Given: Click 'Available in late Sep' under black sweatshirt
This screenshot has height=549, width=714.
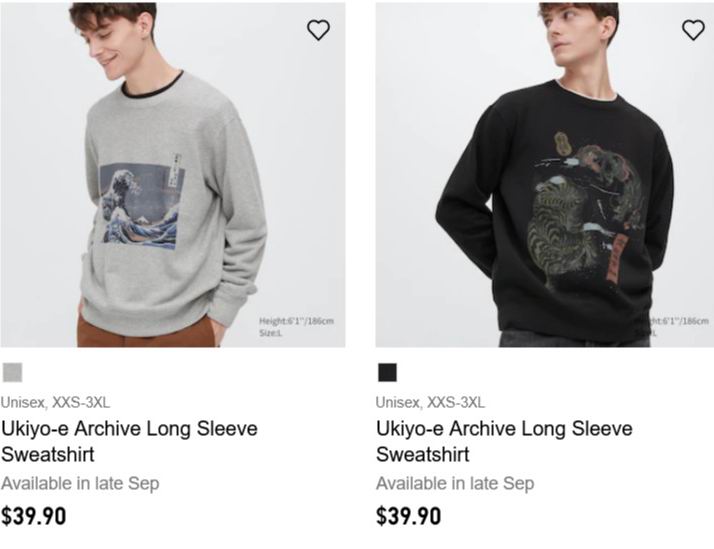Looking at the screenshot, I should [x=455, y=483].
